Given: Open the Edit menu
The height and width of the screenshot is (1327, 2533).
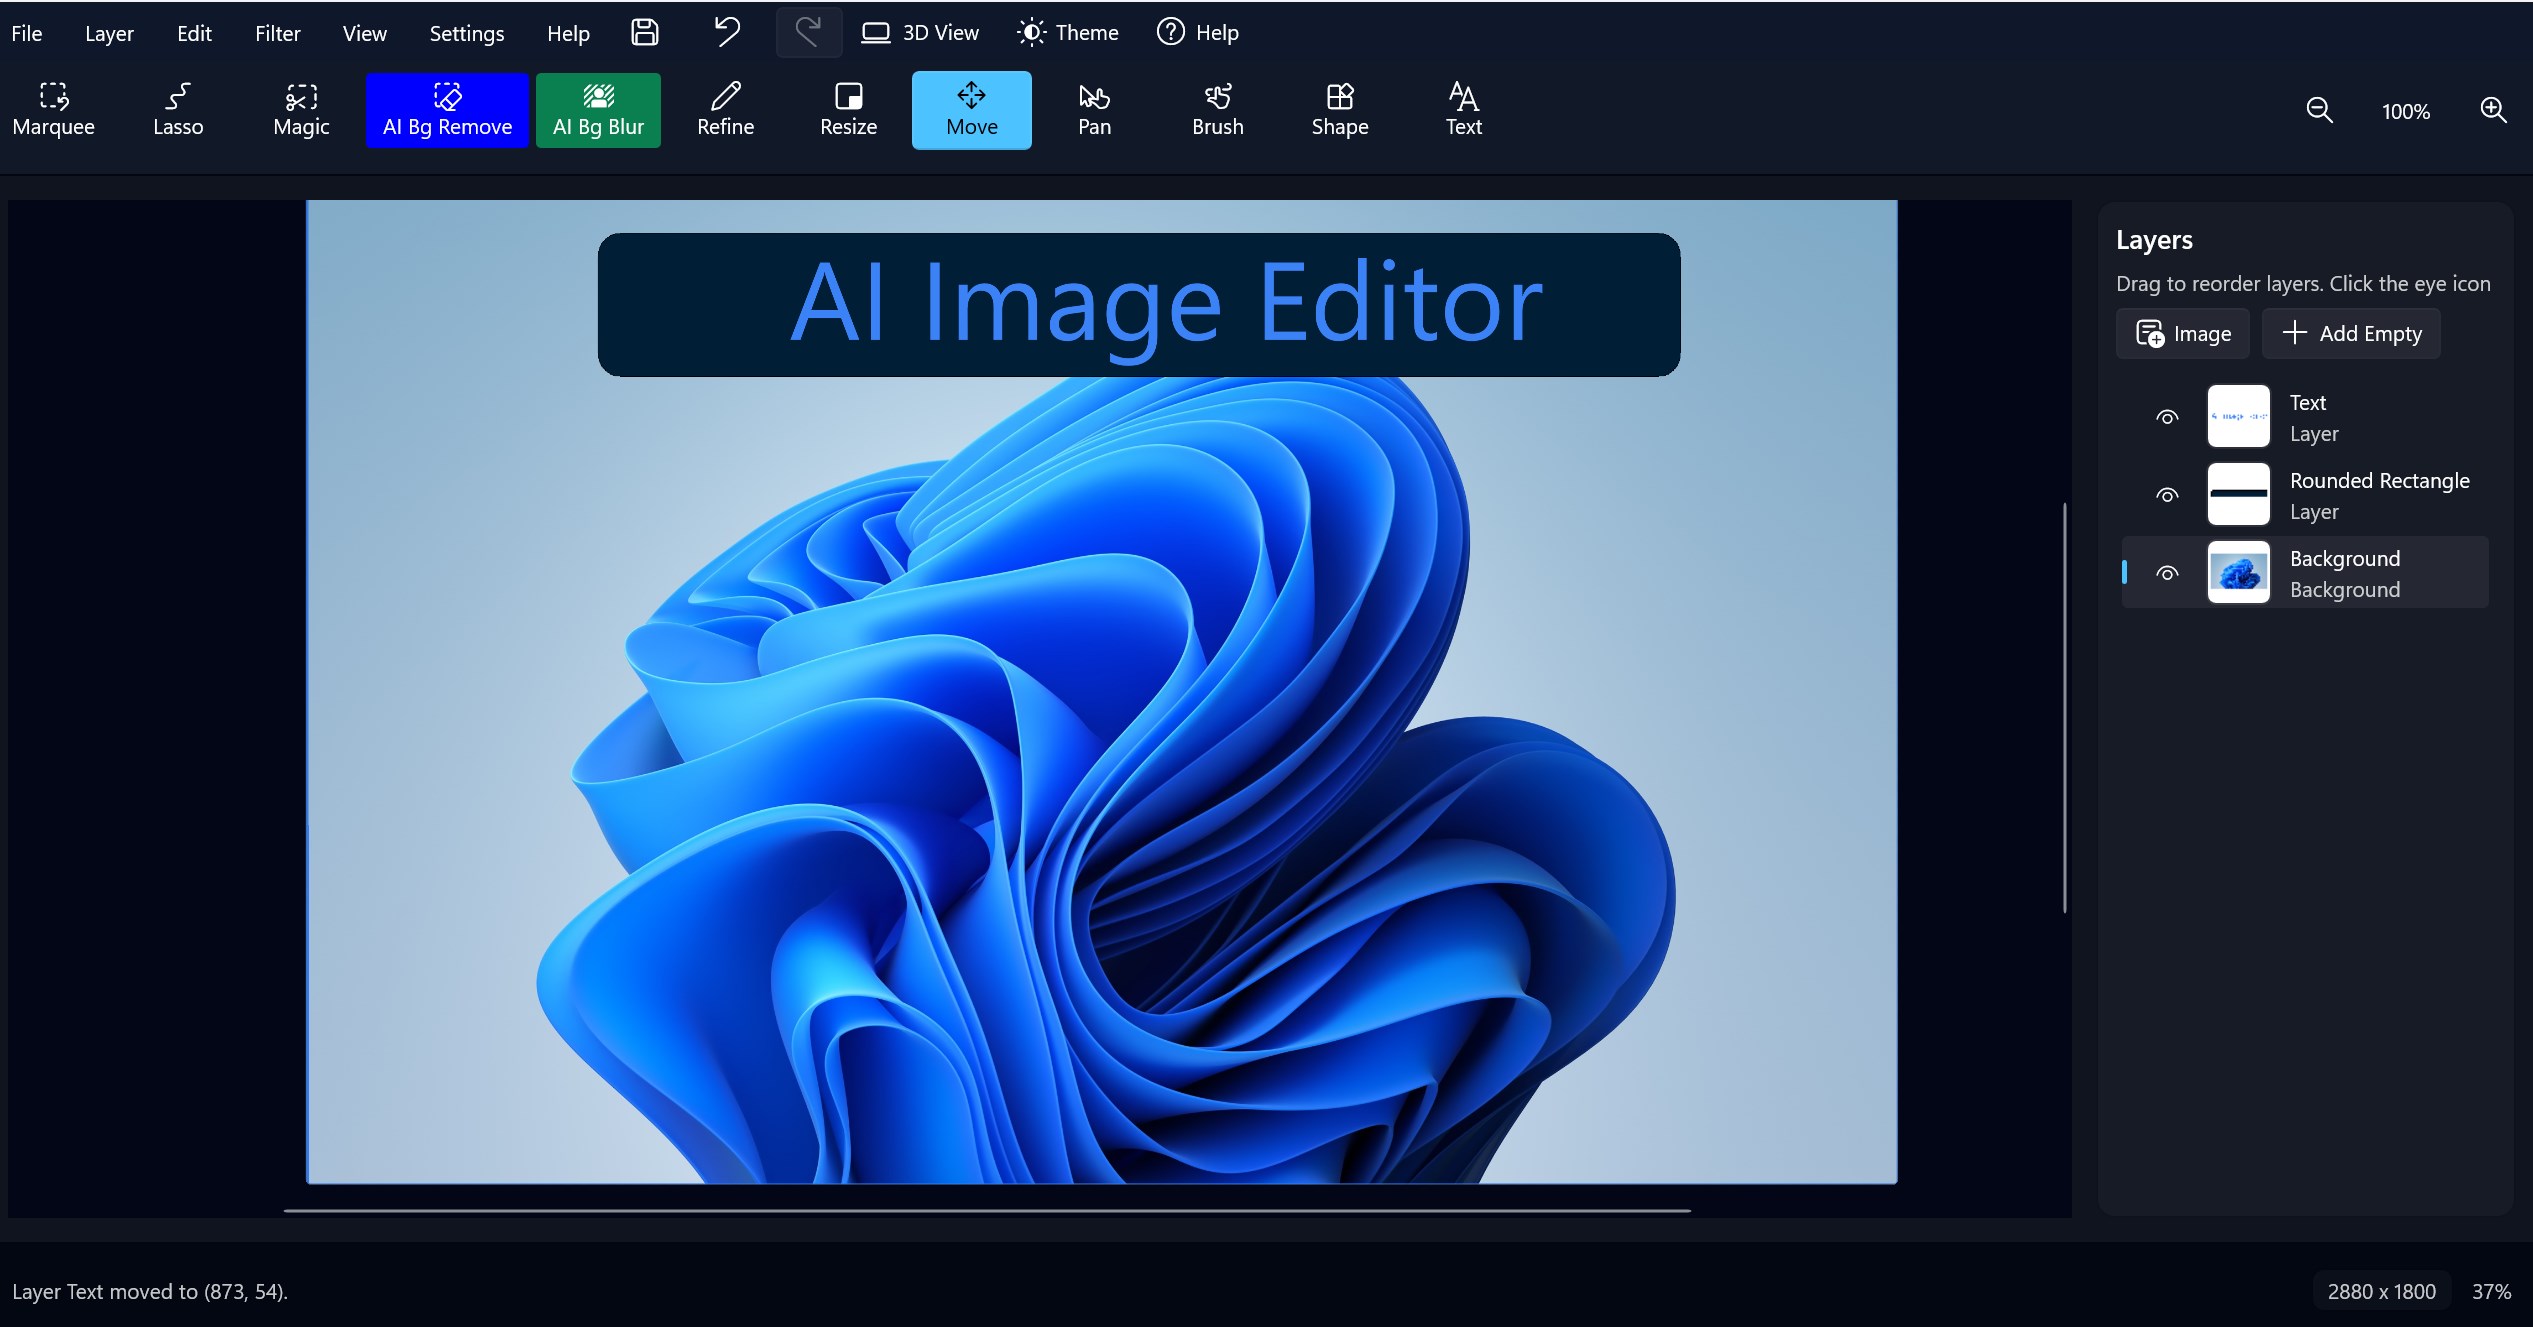Looking at the screenshot, I should pyautogui.click(x=194, y=33).
